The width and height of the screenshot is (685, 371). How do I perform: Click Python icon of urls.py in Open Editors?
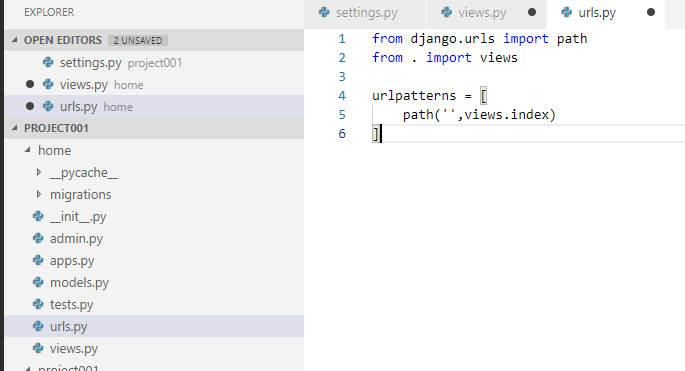[48, 106]
